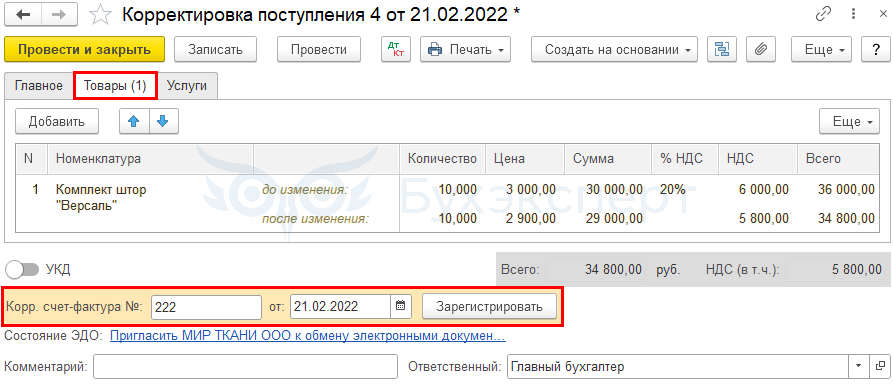
Task: Move row down with blue arrow
Action: [x=164, y=121]
